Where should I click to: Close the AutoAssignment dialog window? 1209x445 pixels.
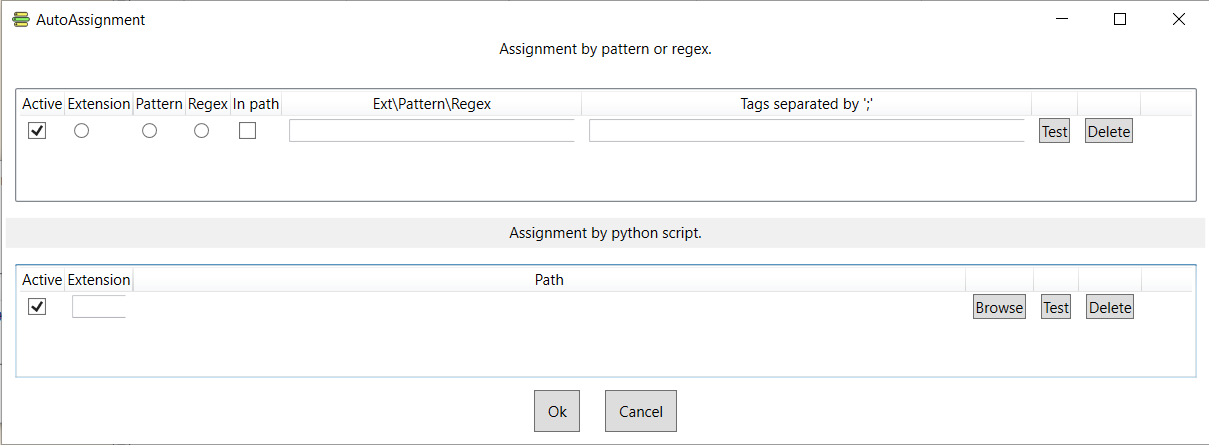[x=1179, y=19]
